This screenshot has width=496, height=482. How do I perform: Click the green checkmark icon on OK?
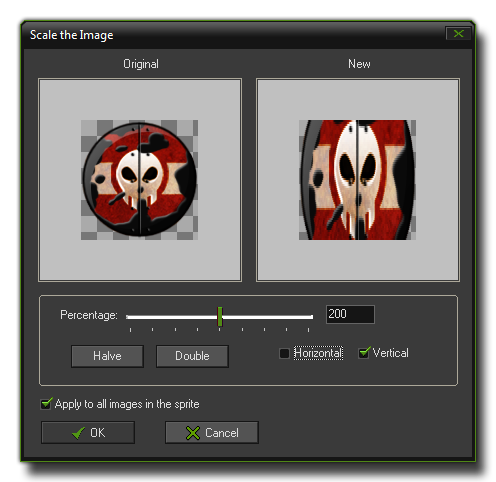78,433
